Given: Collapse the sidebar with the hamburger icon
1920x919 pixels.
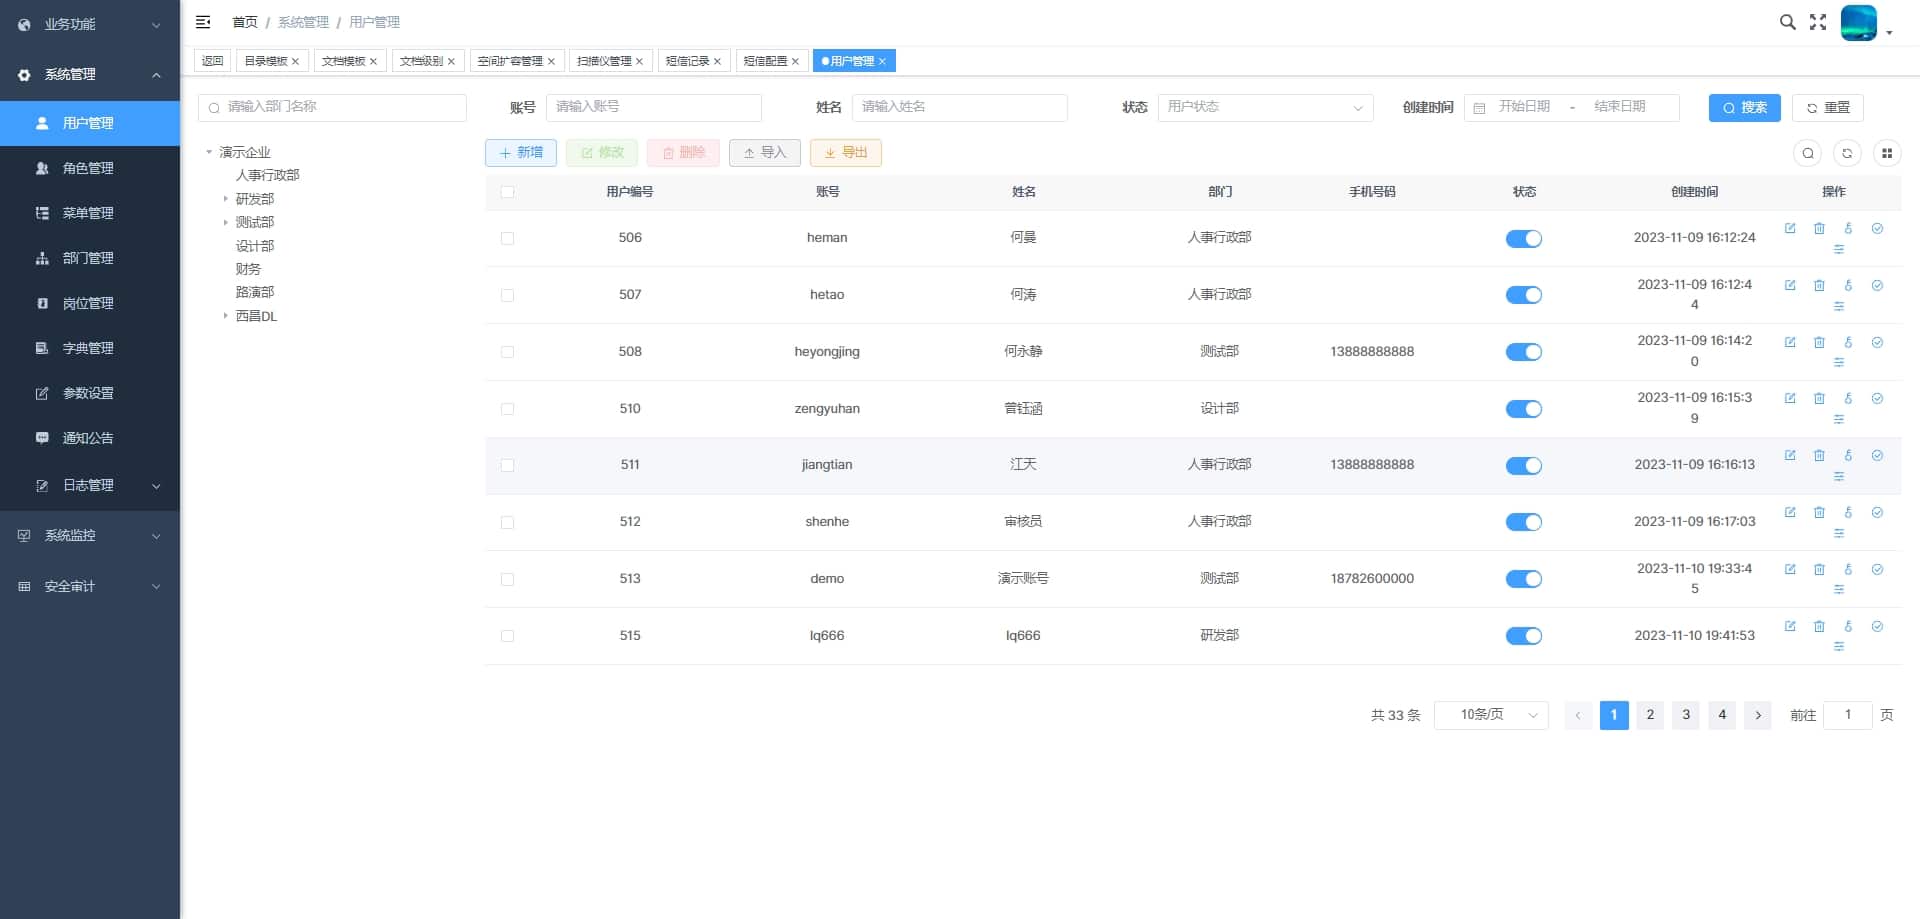Looking at the screenshot, I should point(203,22).
